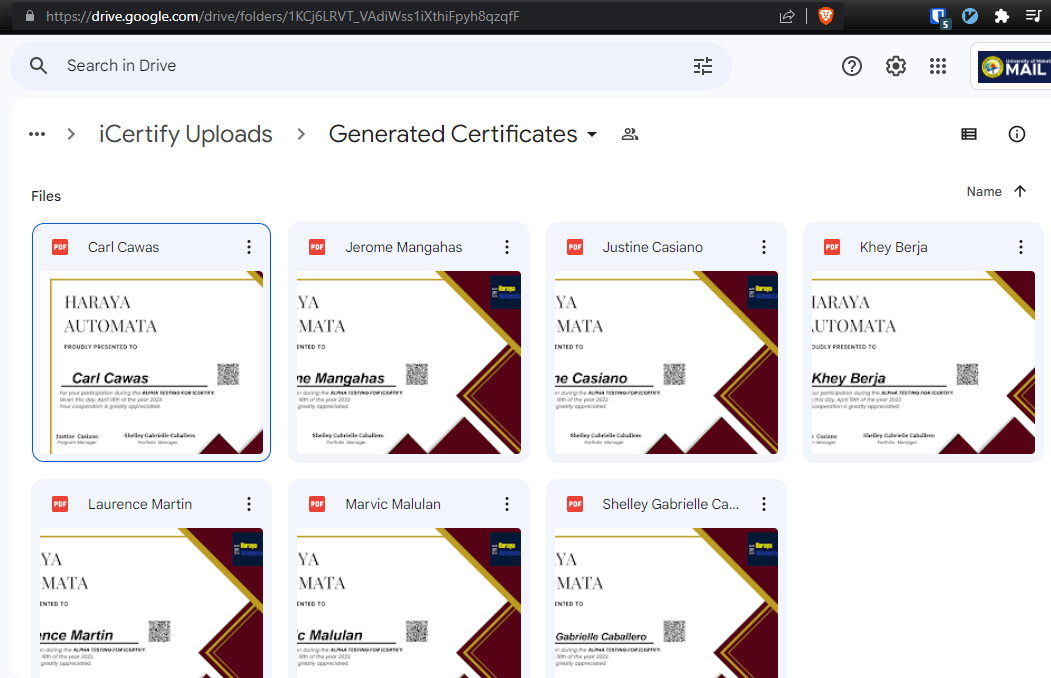The image size is (1051, 678).
Task: Open more actions for Carl Cawas
Action: pos(249,247)
